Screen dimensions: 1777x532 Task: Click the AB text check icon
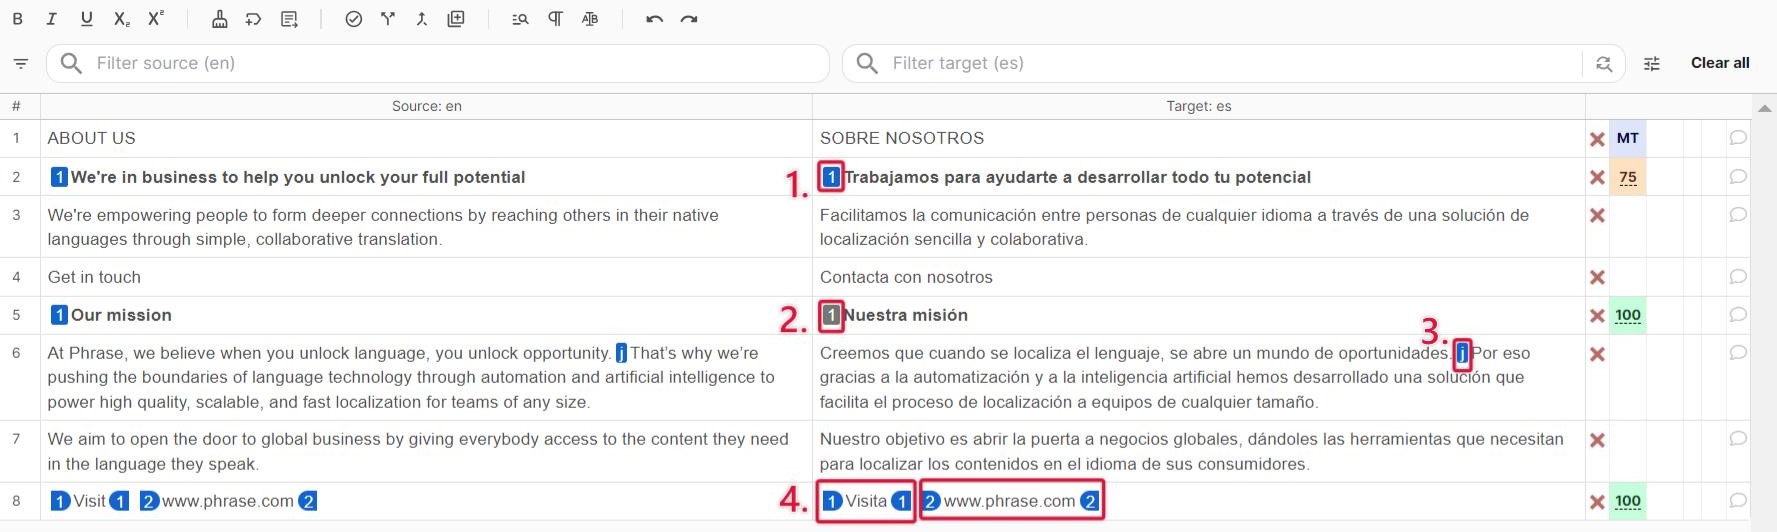tap(590, 19)
